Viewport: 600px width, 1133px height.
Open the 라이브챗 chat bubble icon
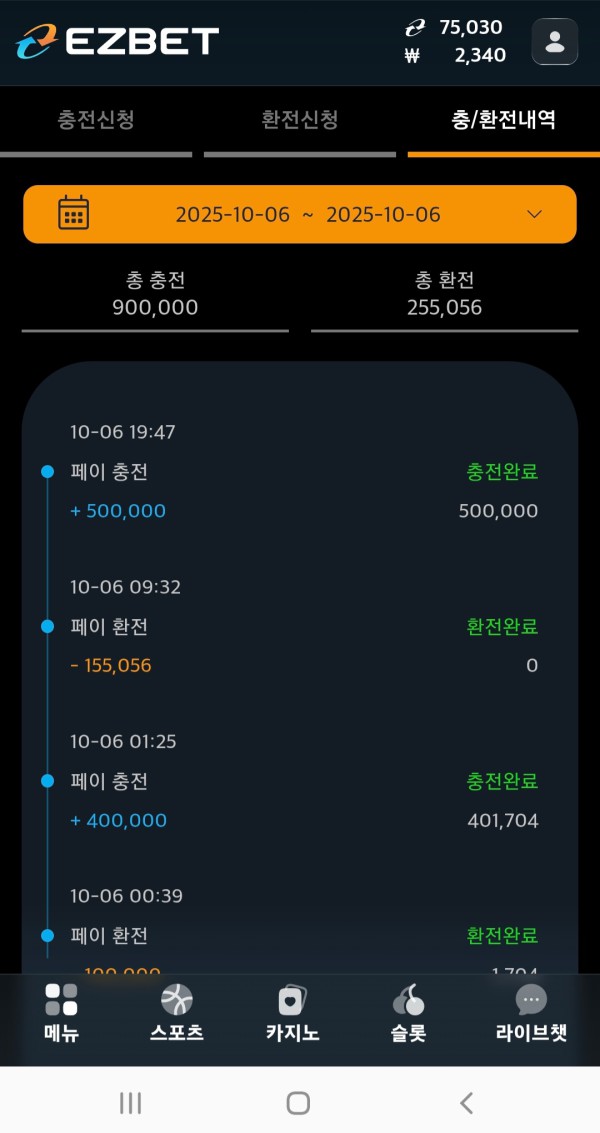[x=530, y=1000]
